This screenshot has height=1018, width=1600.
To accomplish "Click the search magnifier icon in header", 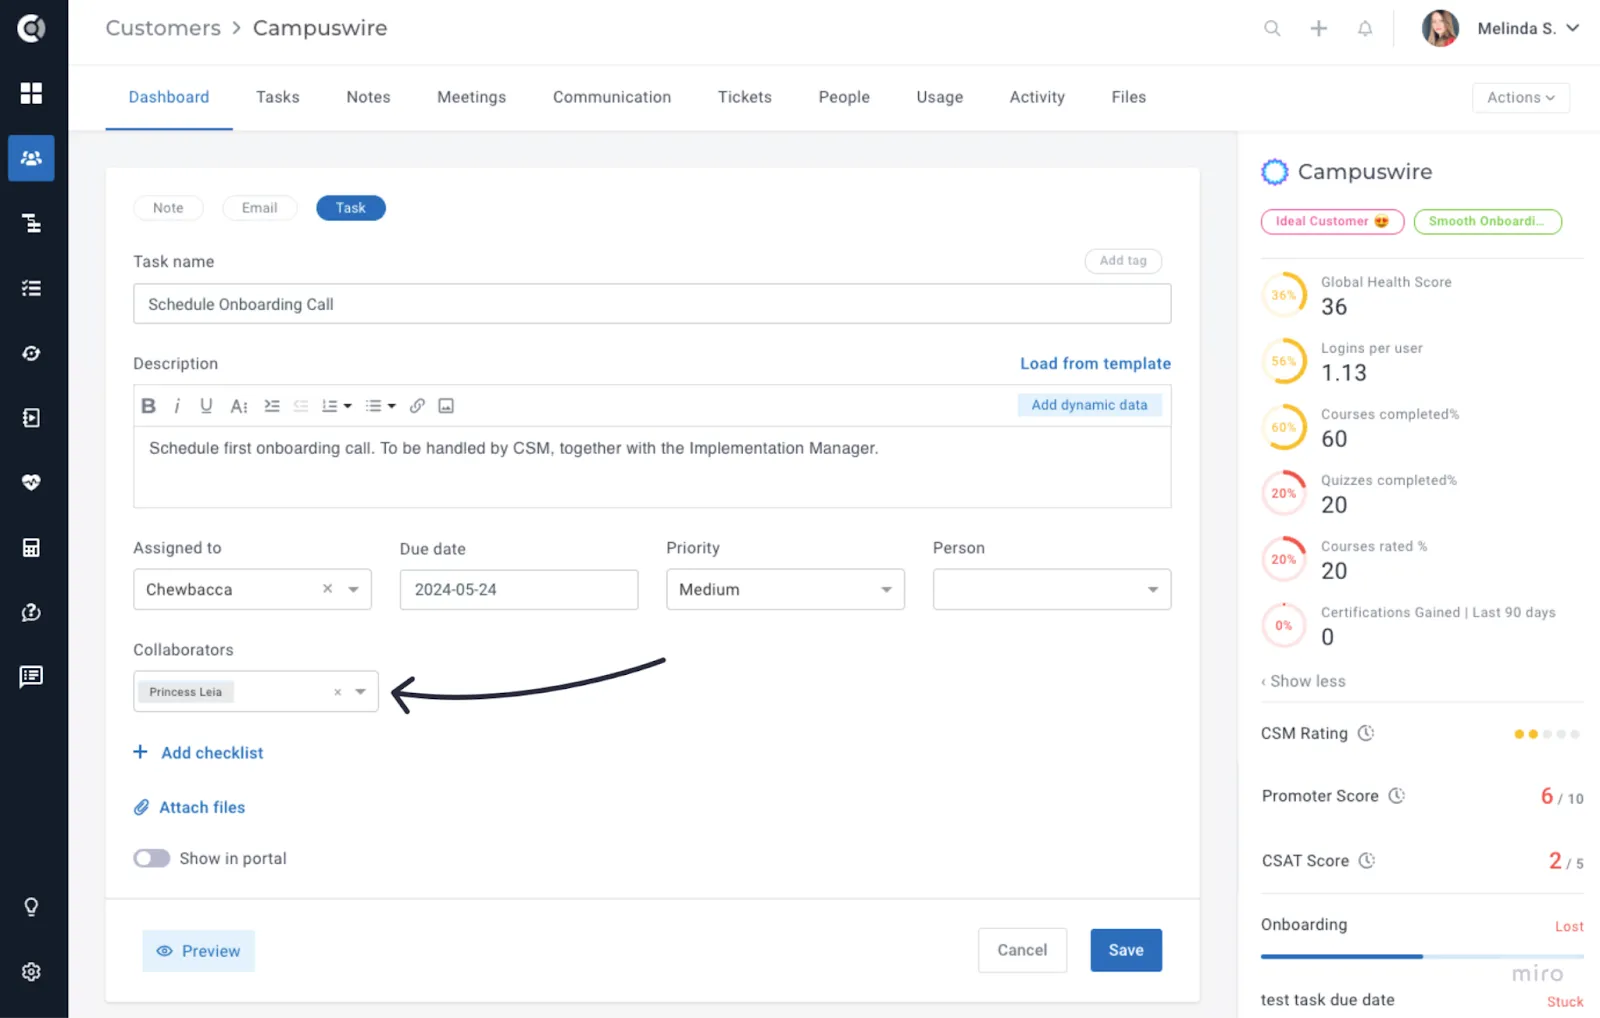I will pos(1272,28).
